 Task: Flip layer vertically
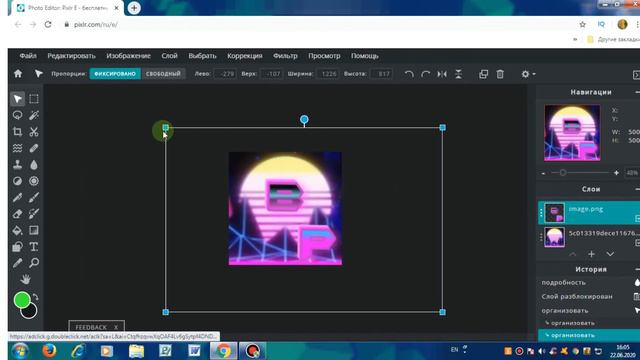[x=458, y=74]
